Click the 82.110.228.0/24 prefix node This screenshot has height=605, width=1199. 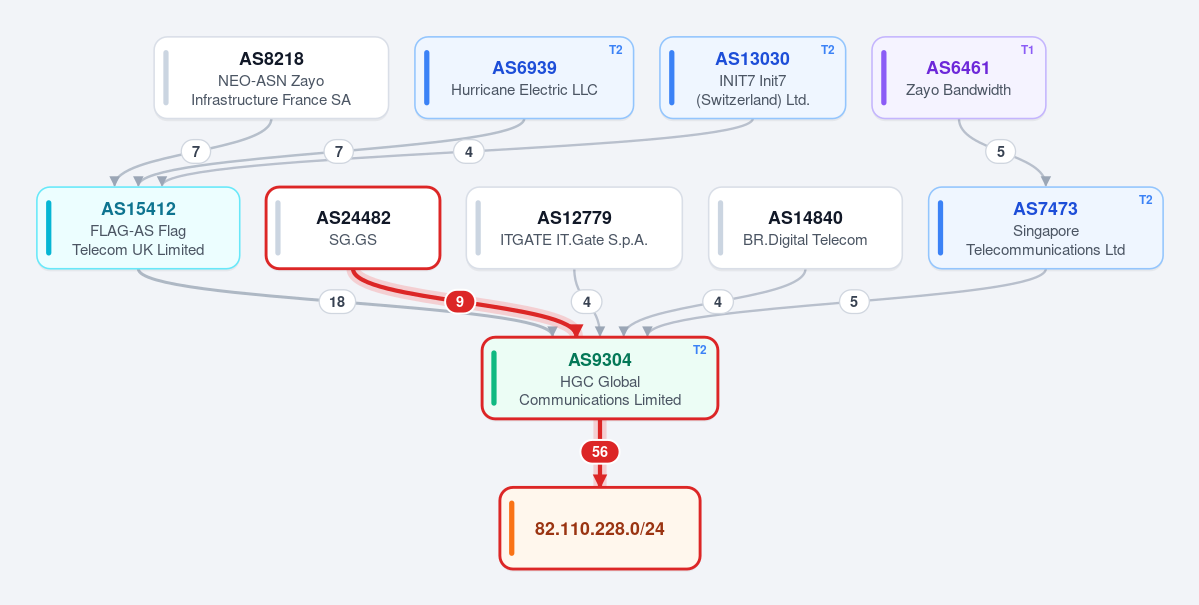pyautogui.click(x=600, y=528)
